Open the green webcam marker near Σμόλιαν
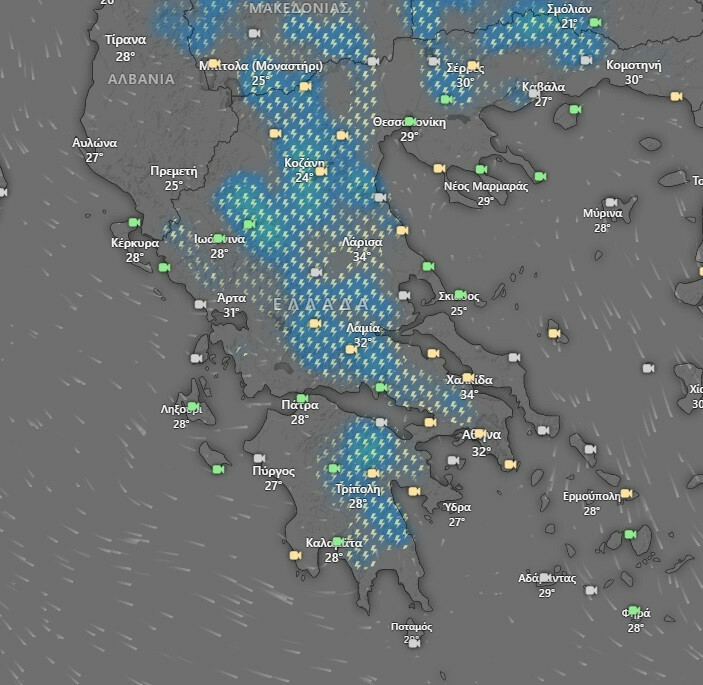The height and width of the screenshot is (685, 703). point(595,22)
